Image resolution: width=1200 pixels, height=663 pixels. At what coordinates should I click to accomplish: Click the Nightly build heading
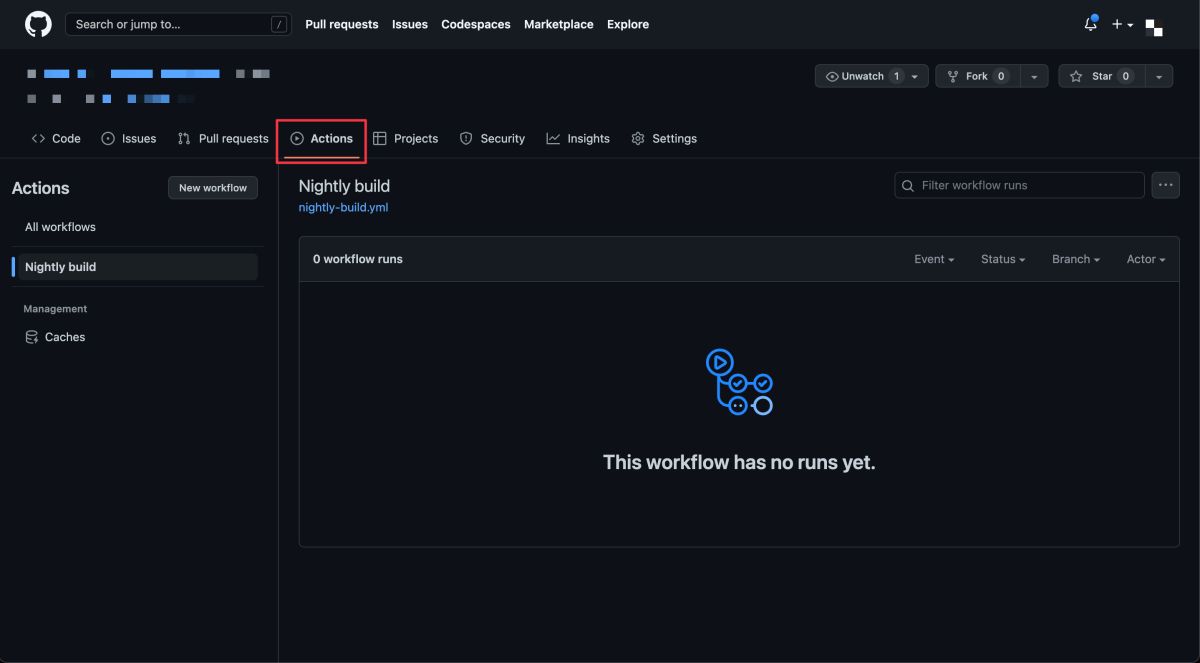[x=344, y=186]
